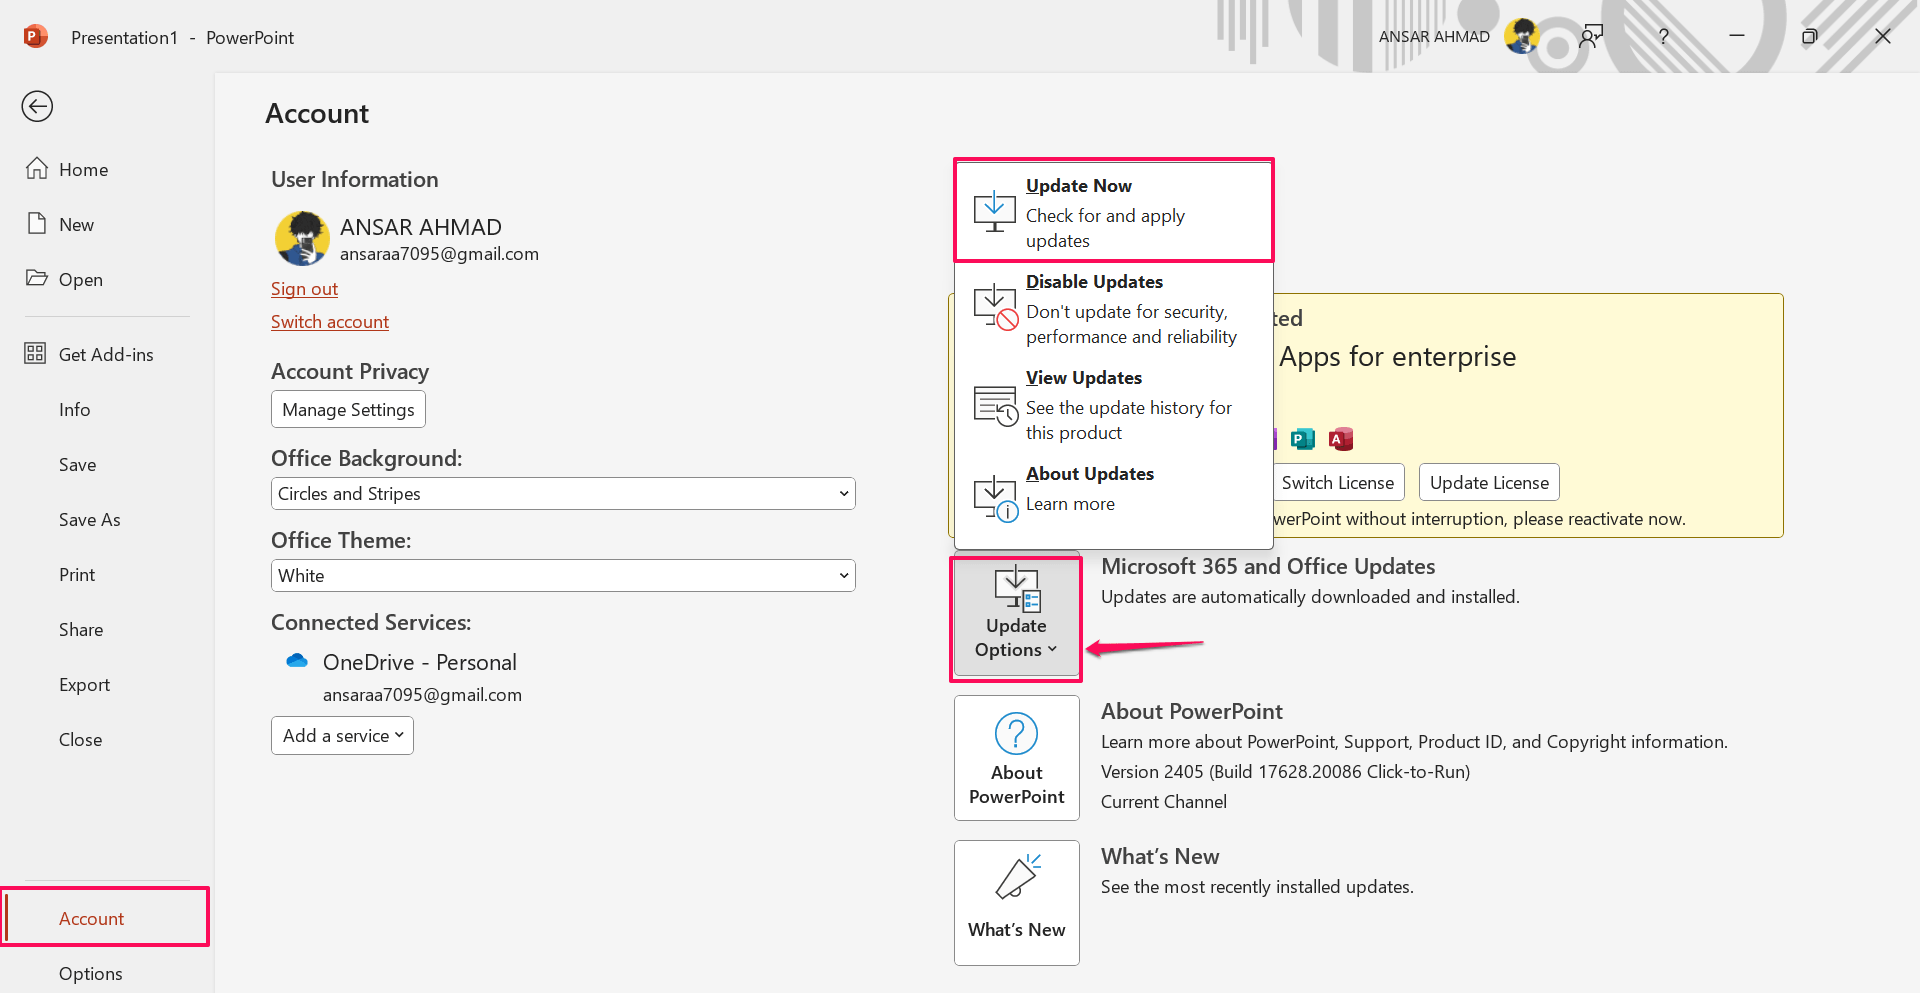Viewport: 1920px width, 993px height.
Task: Click the ANSAR AHMAD name in the title bar
Action: pos(1434,36)
